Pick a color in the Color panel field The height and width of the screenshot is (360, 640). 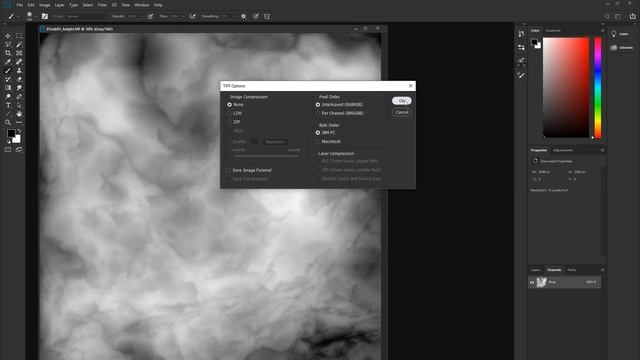[x=566, y=88]
